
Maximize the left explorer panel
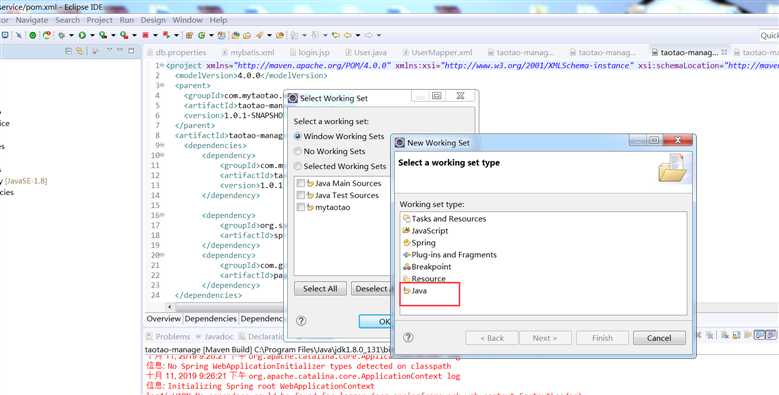coord(131,51)
